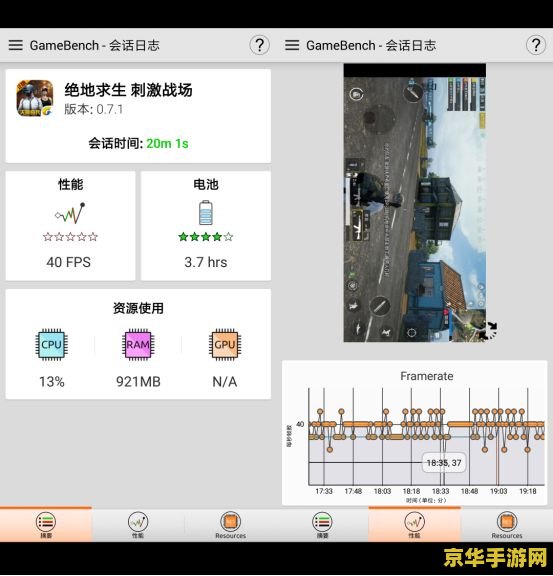This screenshot has width=553, height=576.
Task: Tap the 13% CPU usage value
Action: (52, 382)
